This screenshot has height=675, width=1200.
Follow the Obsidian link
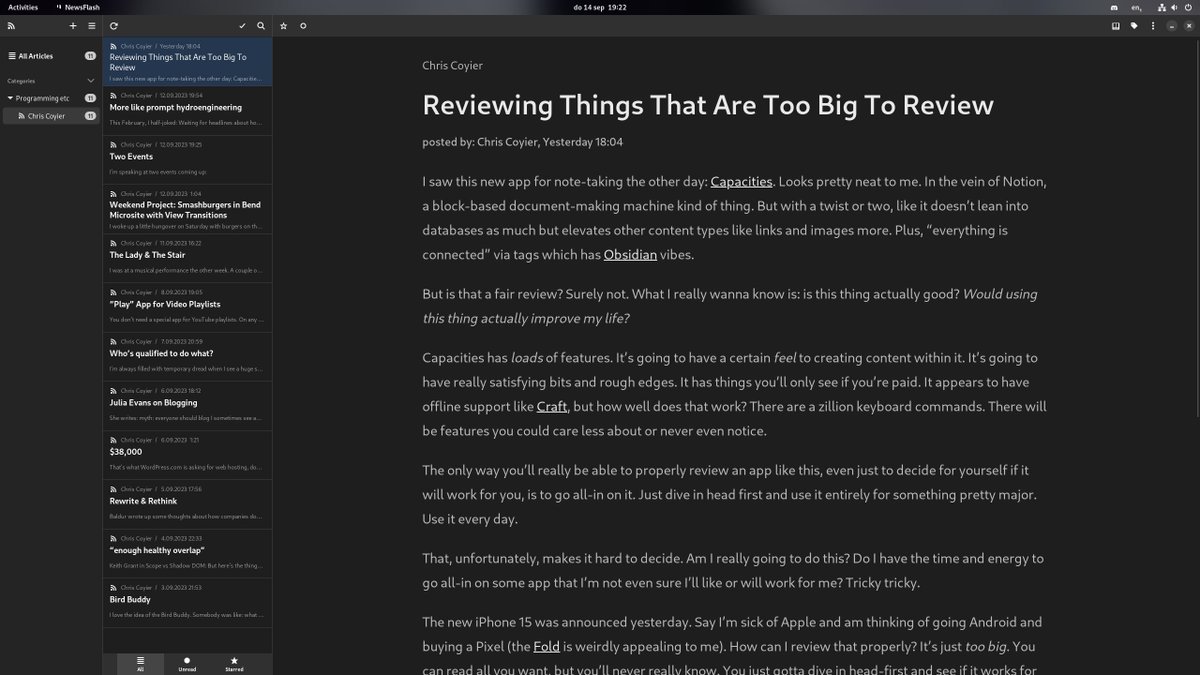point(630,255)
